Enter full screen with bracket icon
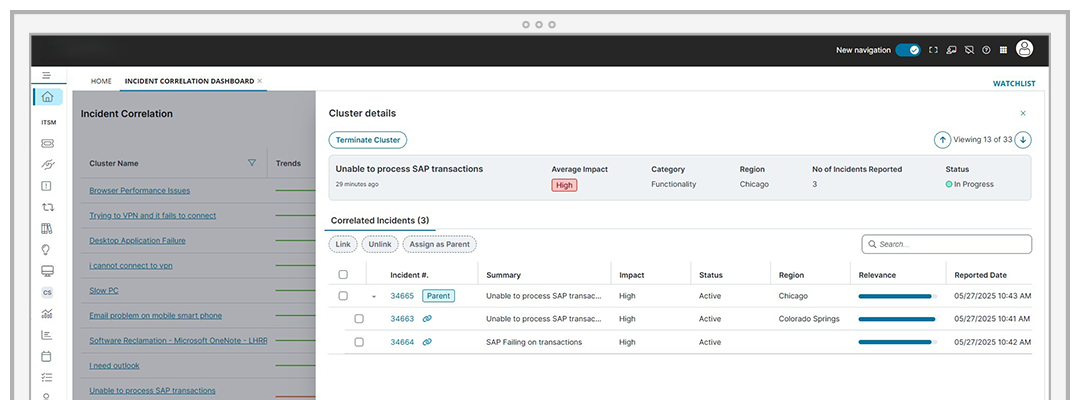This screenshot has height=400, width=1080. tap(933, 50)
